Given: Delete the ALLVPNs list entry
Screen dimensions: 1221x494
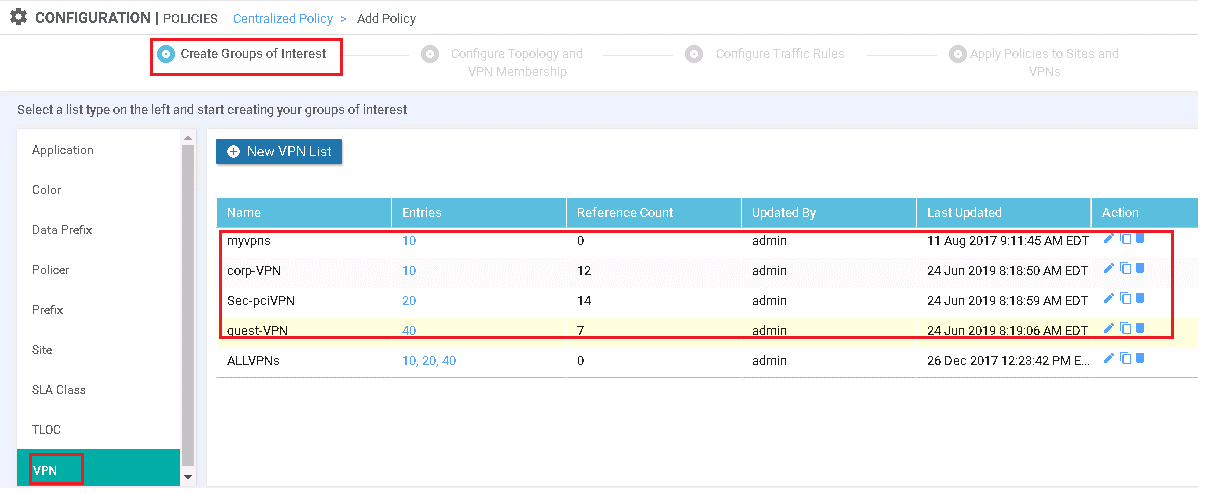Looking at the screenshot, I should (x=1139, y=358).
